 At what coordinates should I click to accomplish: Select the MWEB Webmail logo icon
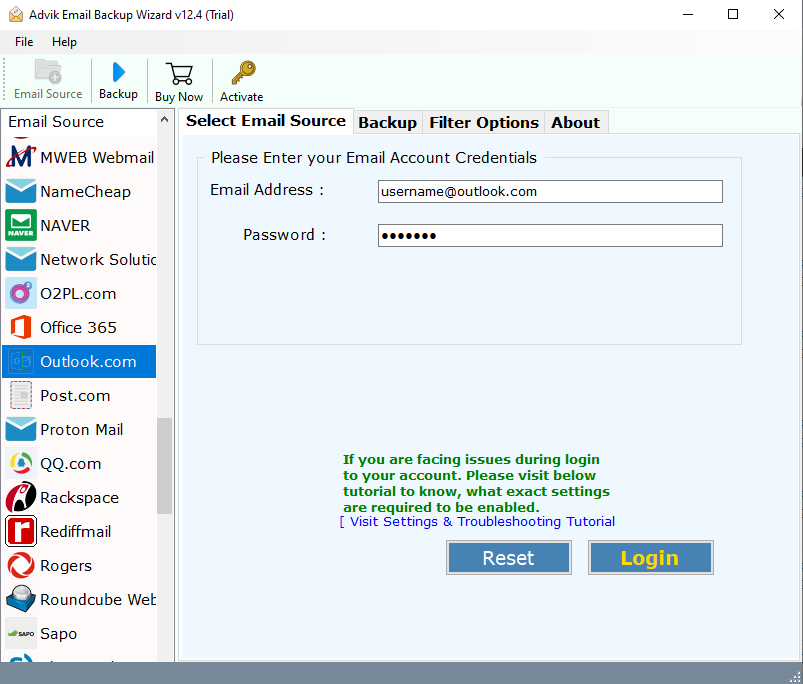(x=20, y=157)
